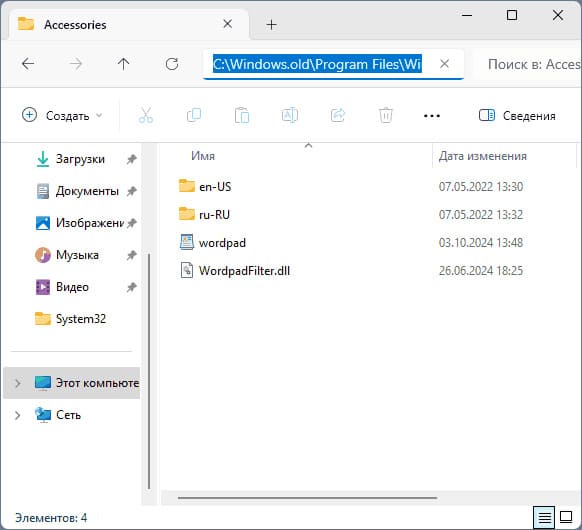
Task: Sort files by Дата изменения column
Action: pyautogui.click(x=483, y=156)
